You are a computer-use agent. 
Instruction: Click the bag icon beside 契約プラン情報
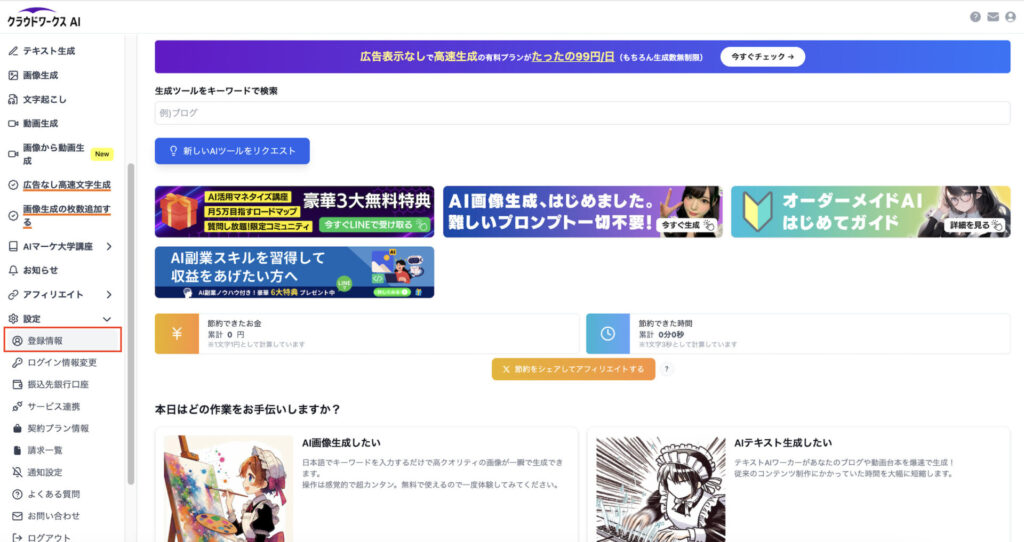click(18, 428)
